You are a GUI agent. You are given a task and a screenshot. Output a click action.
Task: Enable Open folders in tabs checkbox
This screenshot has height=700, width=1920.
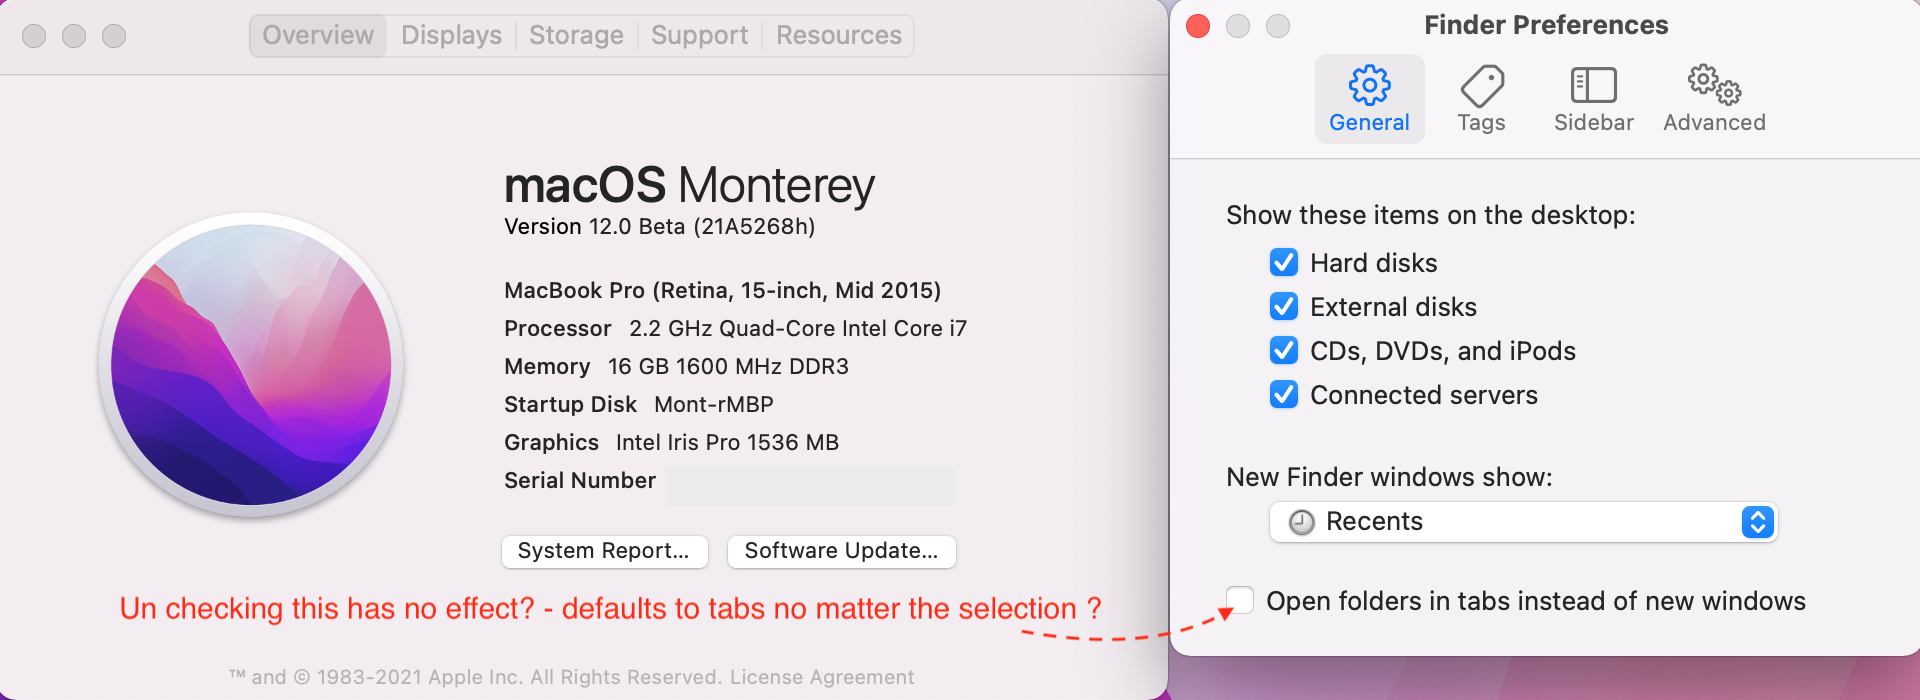tap(1240, 600)
